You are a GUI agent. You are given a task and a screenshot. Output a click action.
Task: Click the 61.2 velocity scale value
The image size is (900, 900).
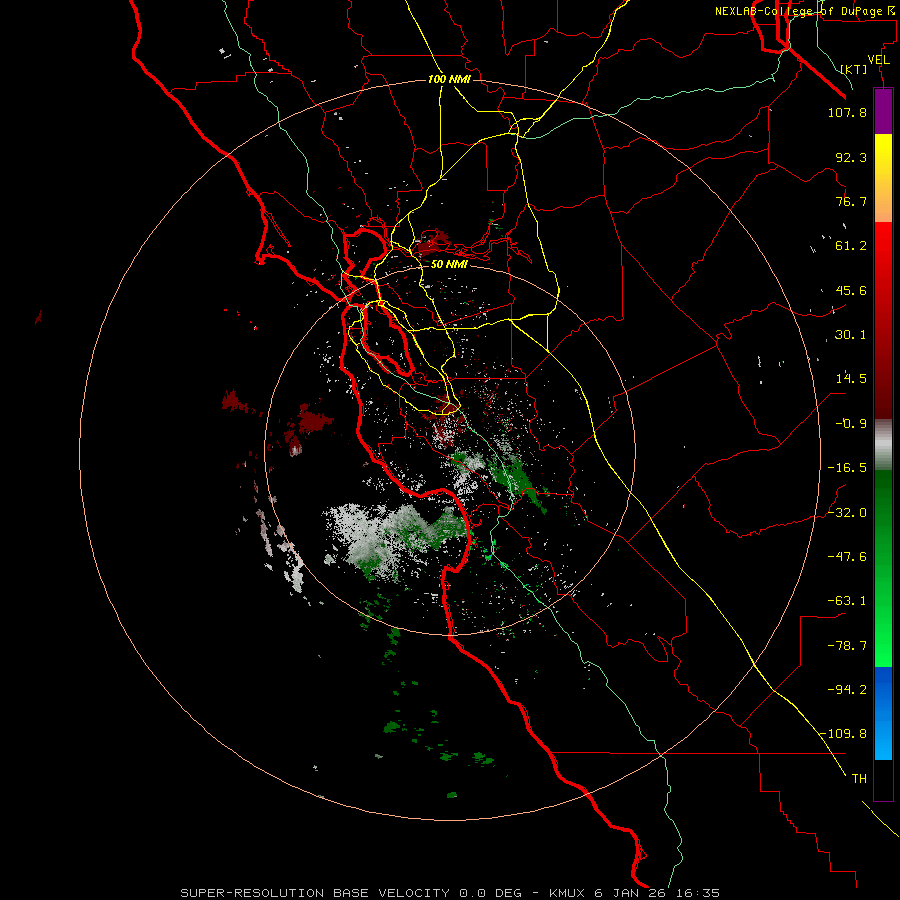pyautogui.click(x=851, y=246)
